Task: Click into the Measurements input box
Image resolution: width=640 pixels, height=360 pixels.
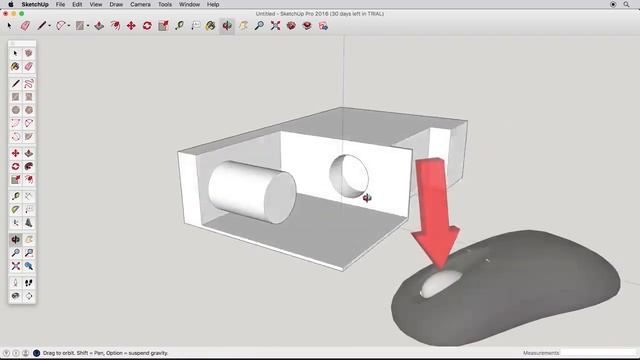Action: coord(598,353)
